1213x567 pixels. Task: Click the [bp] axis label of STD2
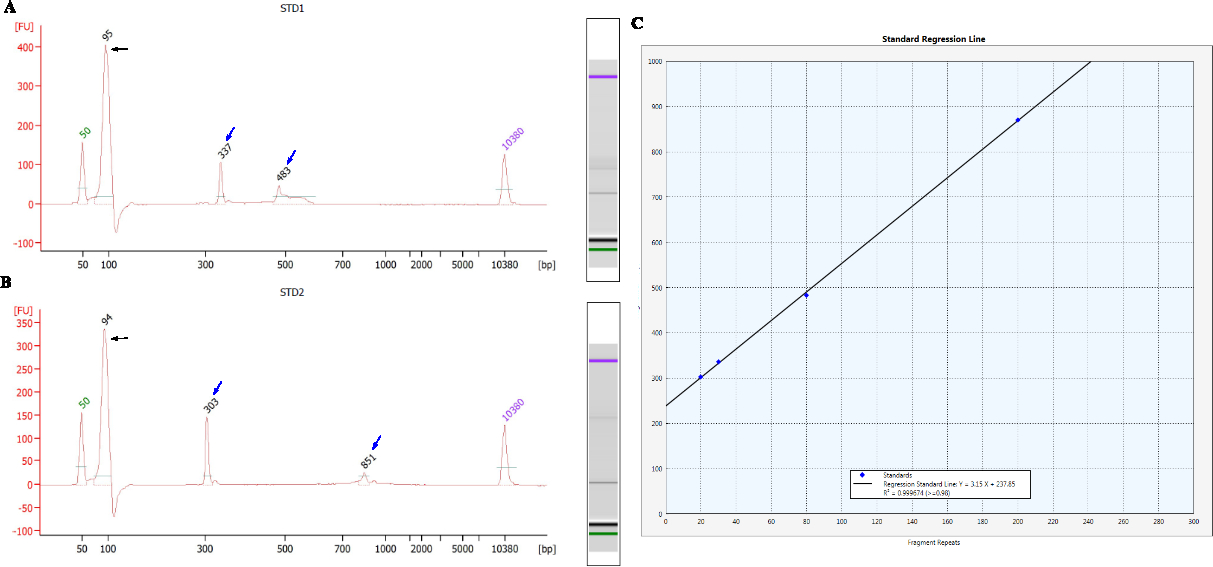(546, 550)
